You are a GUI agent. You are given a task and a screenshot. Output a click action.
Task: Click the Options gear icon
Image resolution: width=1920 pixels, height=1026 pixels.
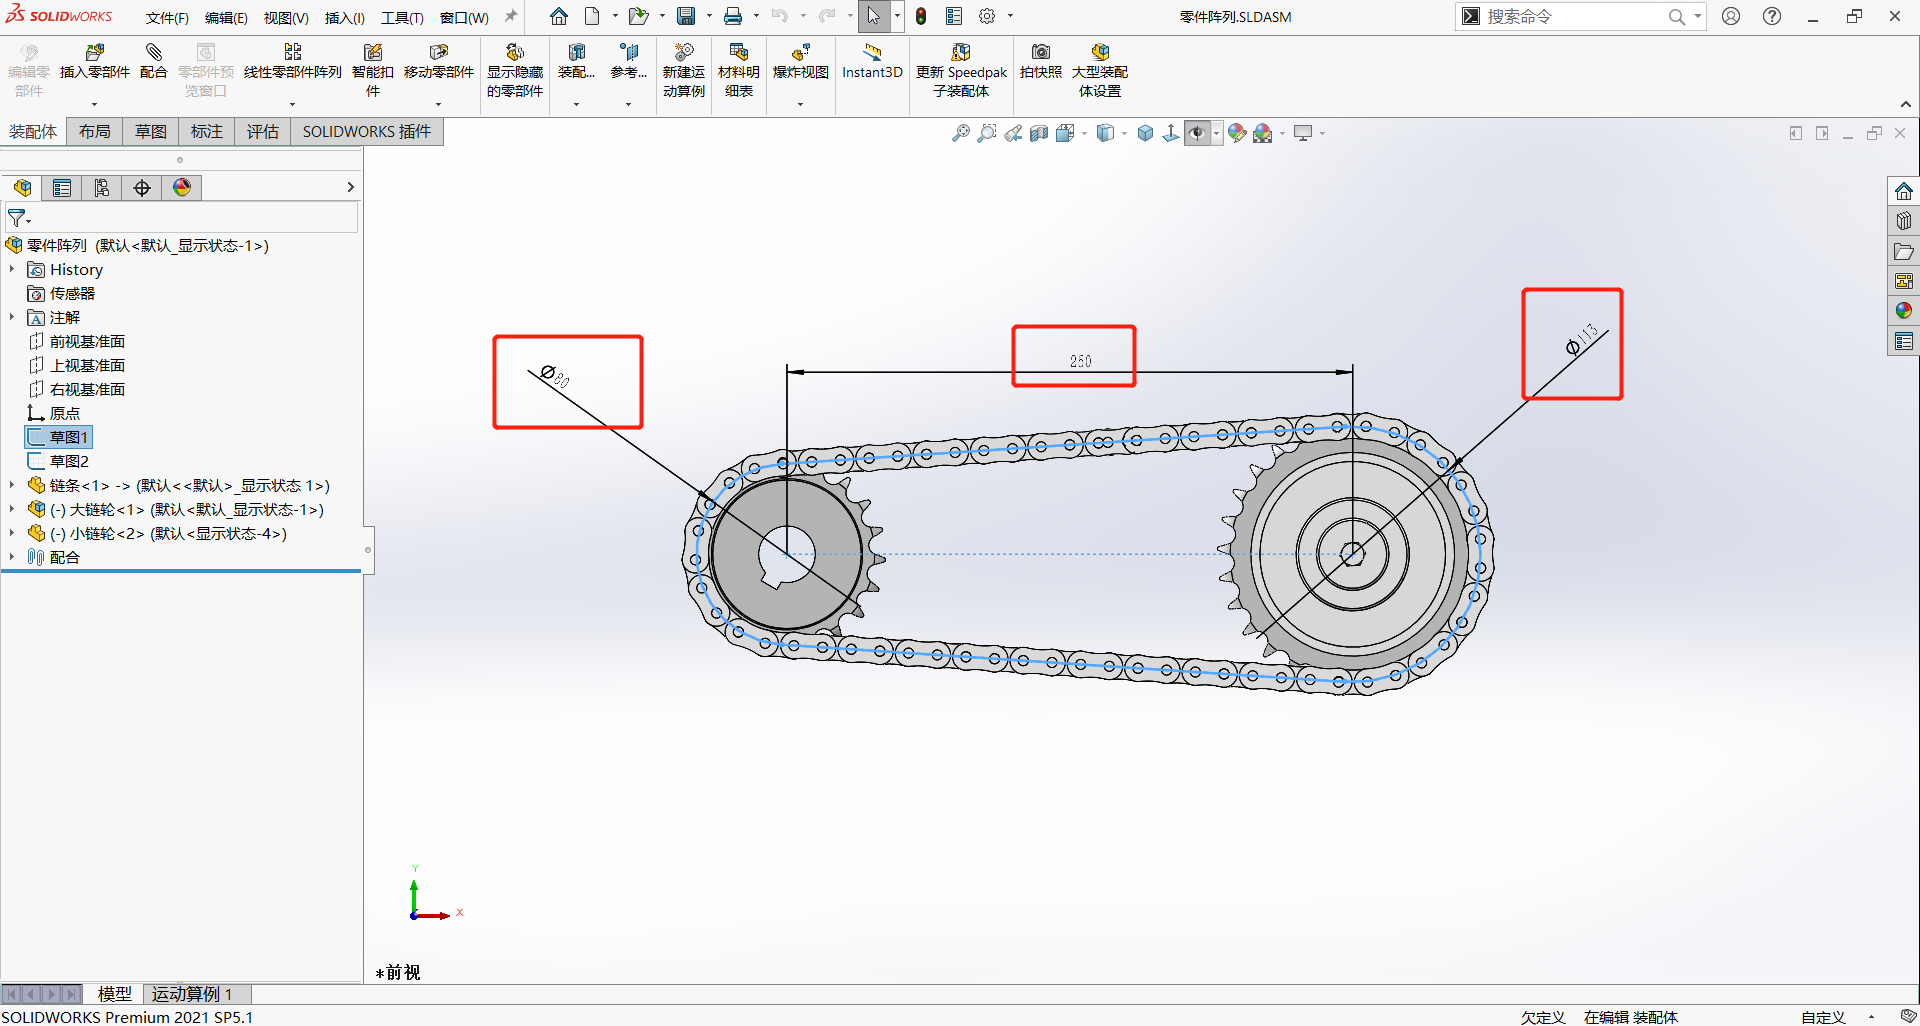[x=987, y=16]
